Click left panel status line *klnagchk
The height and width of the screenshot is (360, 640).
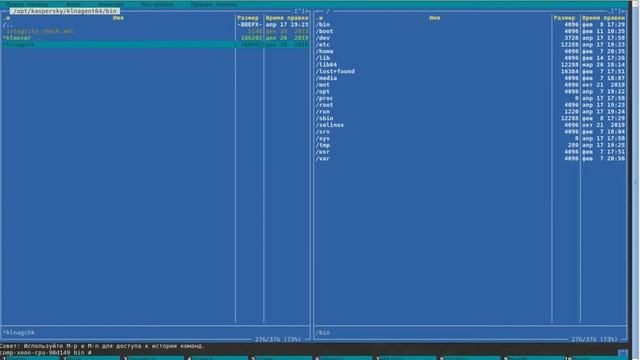point(19,333)
